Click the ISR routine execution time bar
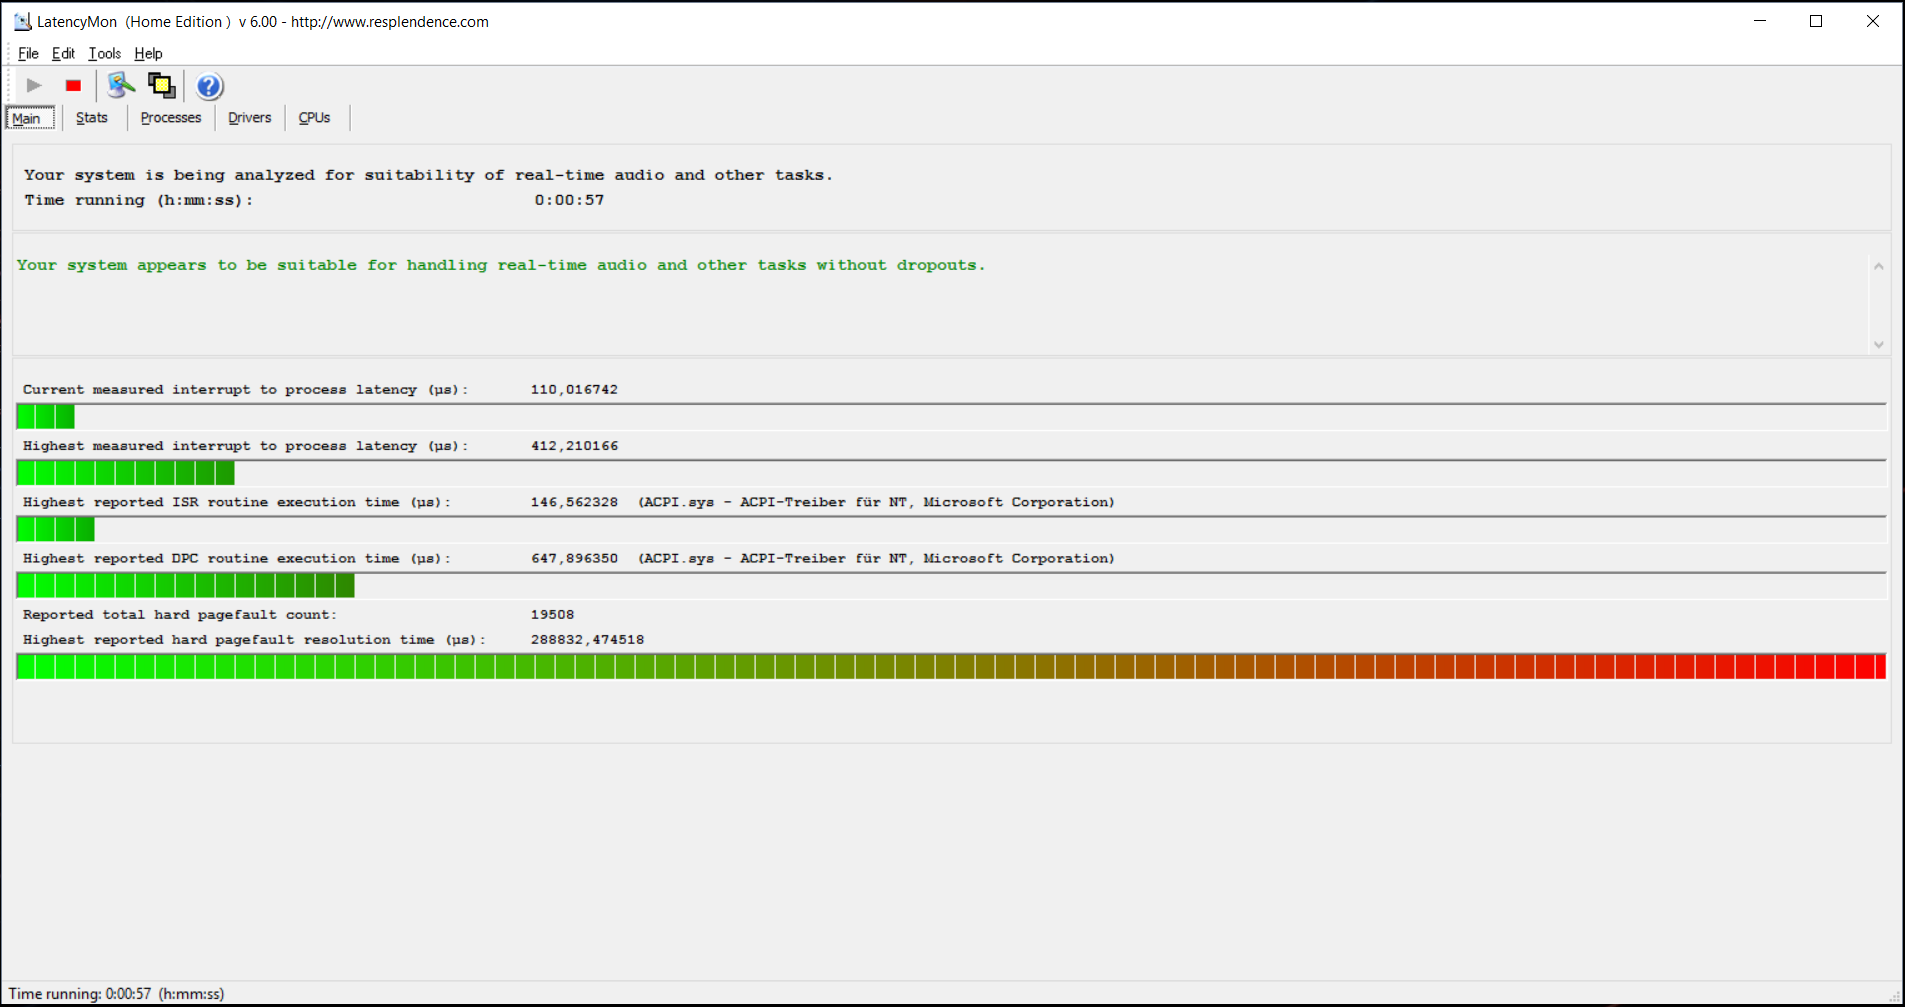The width and height of the screenshot is (1905, 1007). [951, 529]
